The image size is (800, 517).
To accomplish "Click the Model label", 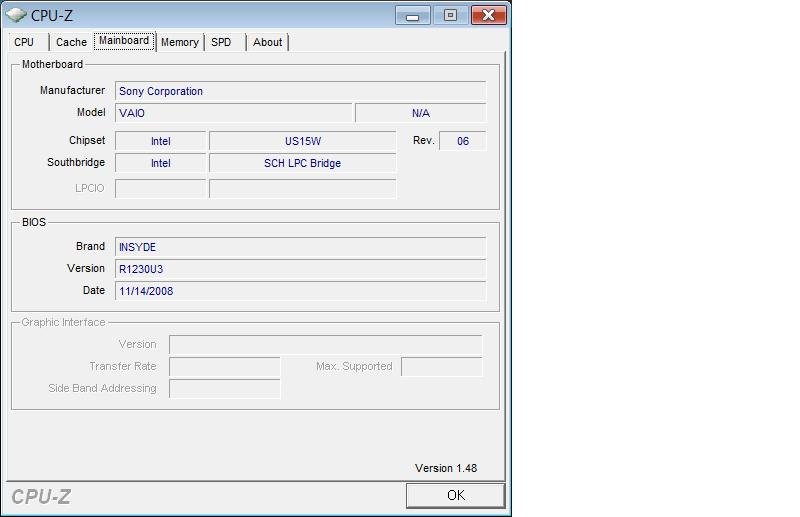I will 91,112.
